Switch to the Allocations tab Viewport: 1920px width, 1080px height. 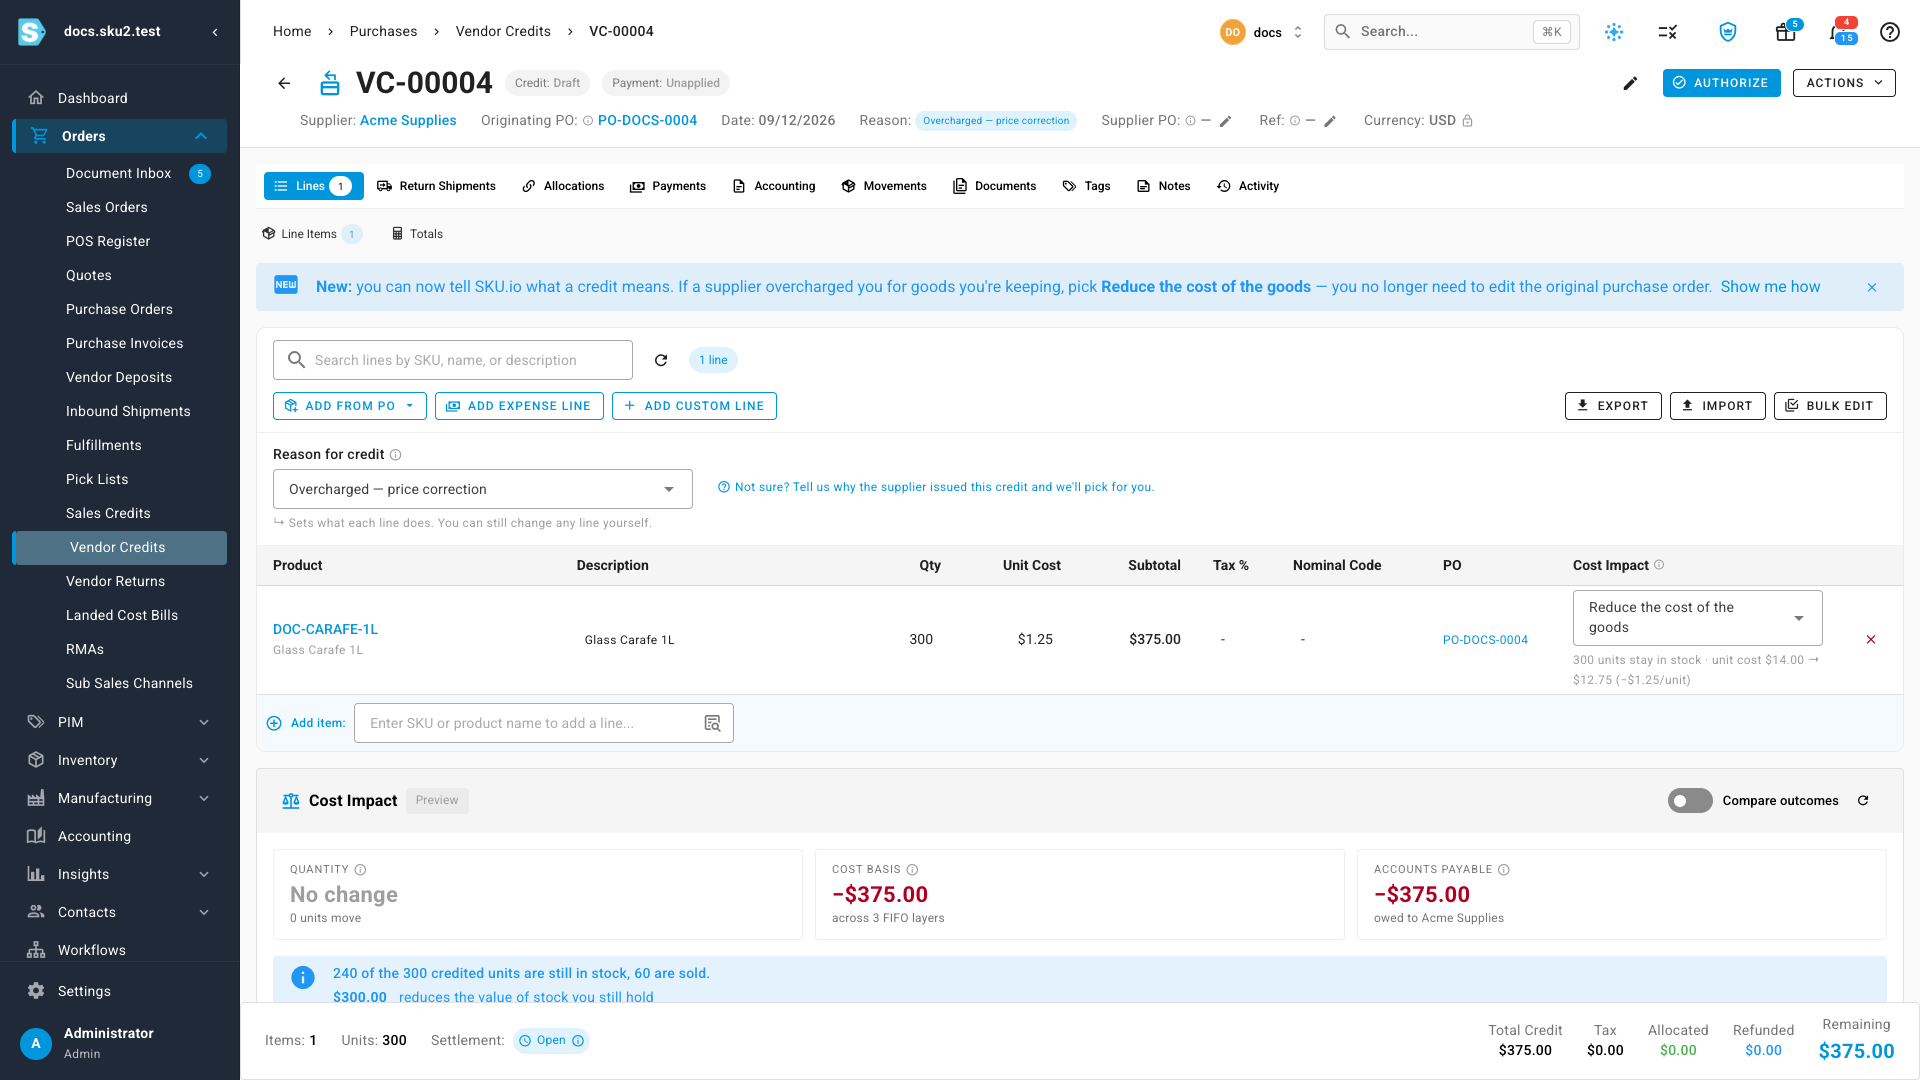563,186
